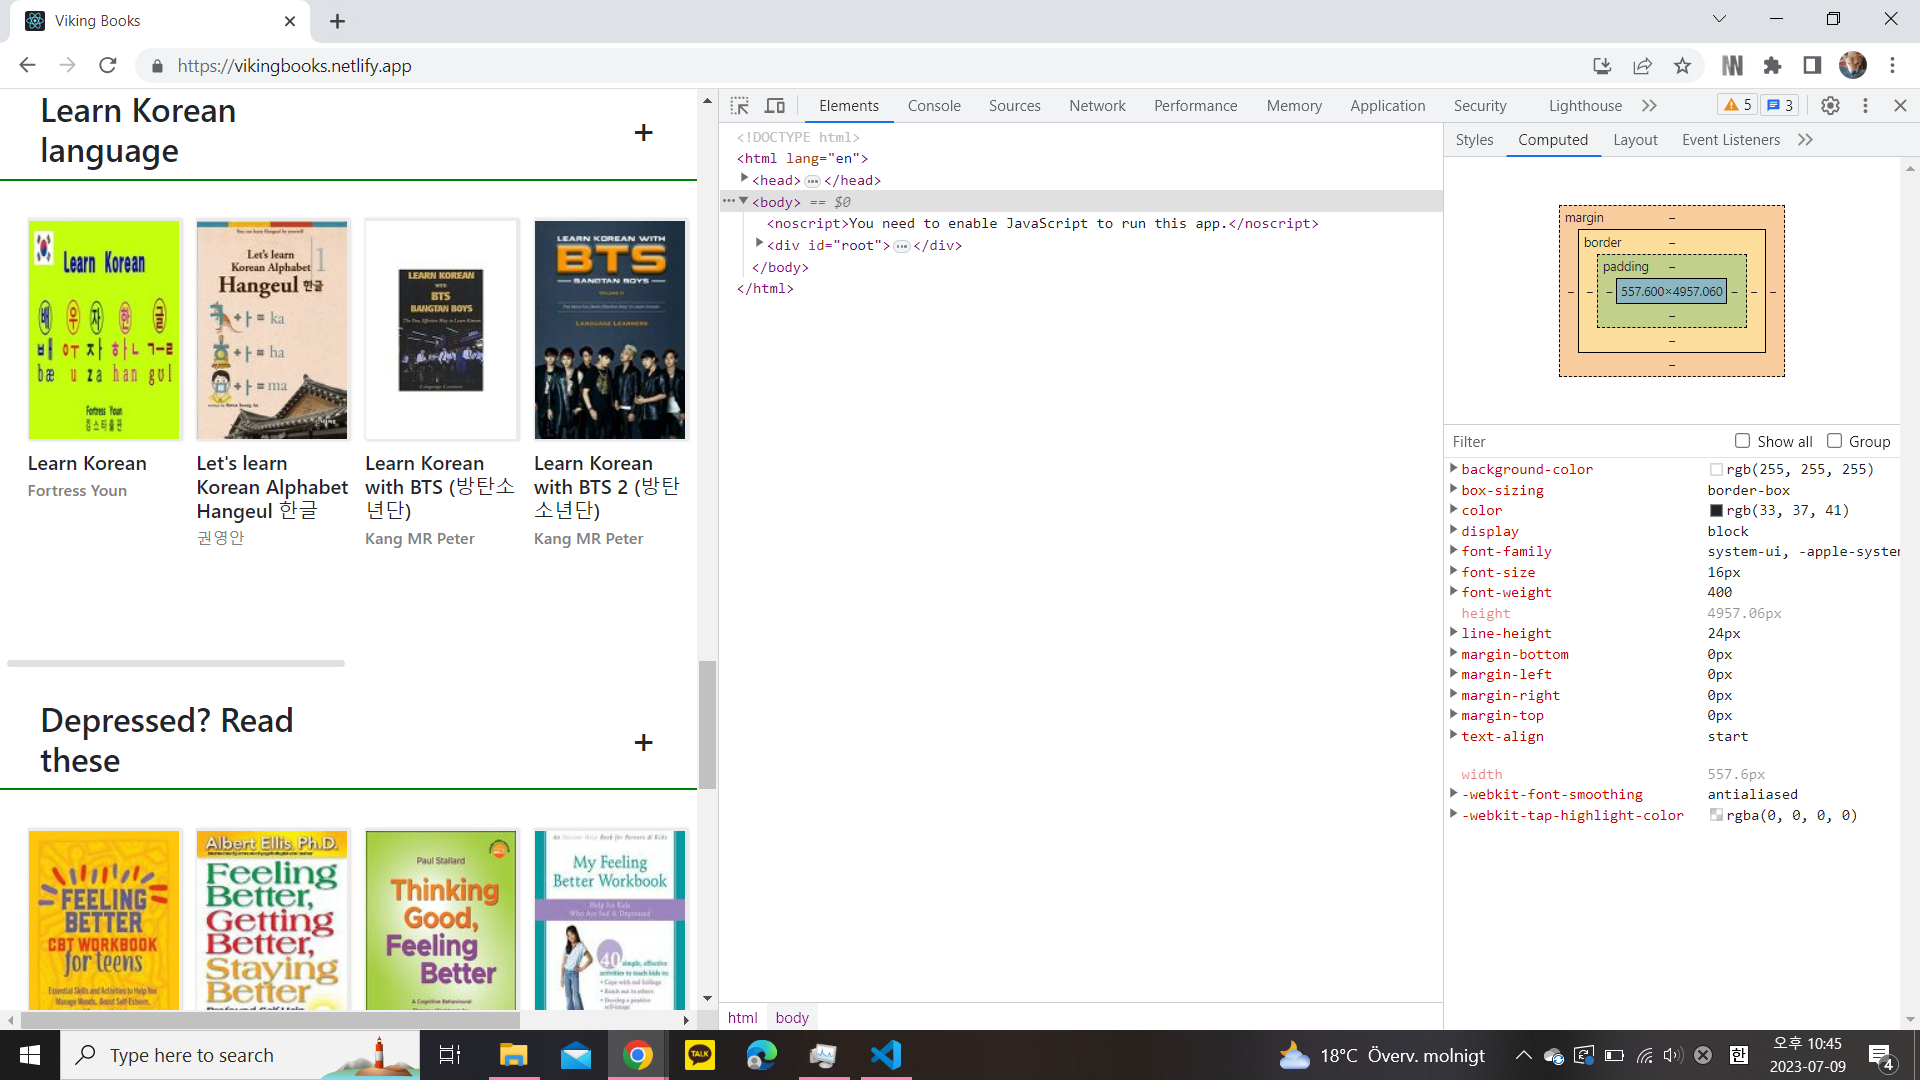Enable the Show all checkbox
The image size is (1920, 1080).
click(1743, 441)
